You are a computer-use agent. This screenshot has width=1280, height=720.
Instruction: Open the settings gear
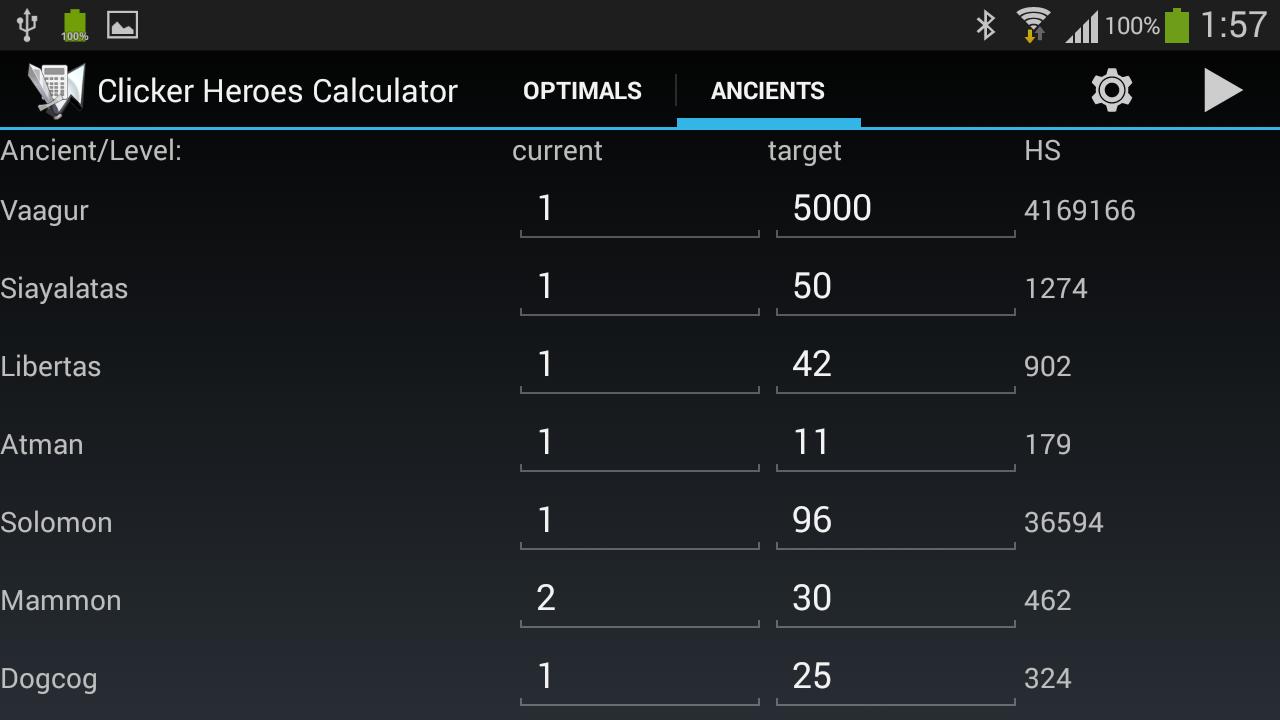pyautogui.click(x=1112, y=89)
